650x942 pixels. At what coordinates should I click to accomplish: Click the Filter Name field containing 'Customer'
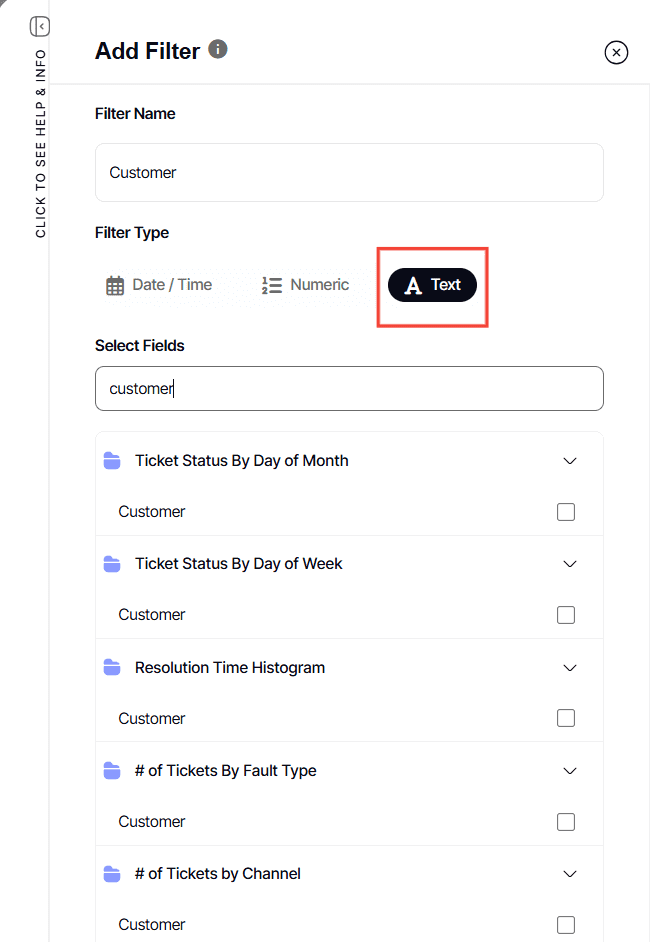point(349,172)
